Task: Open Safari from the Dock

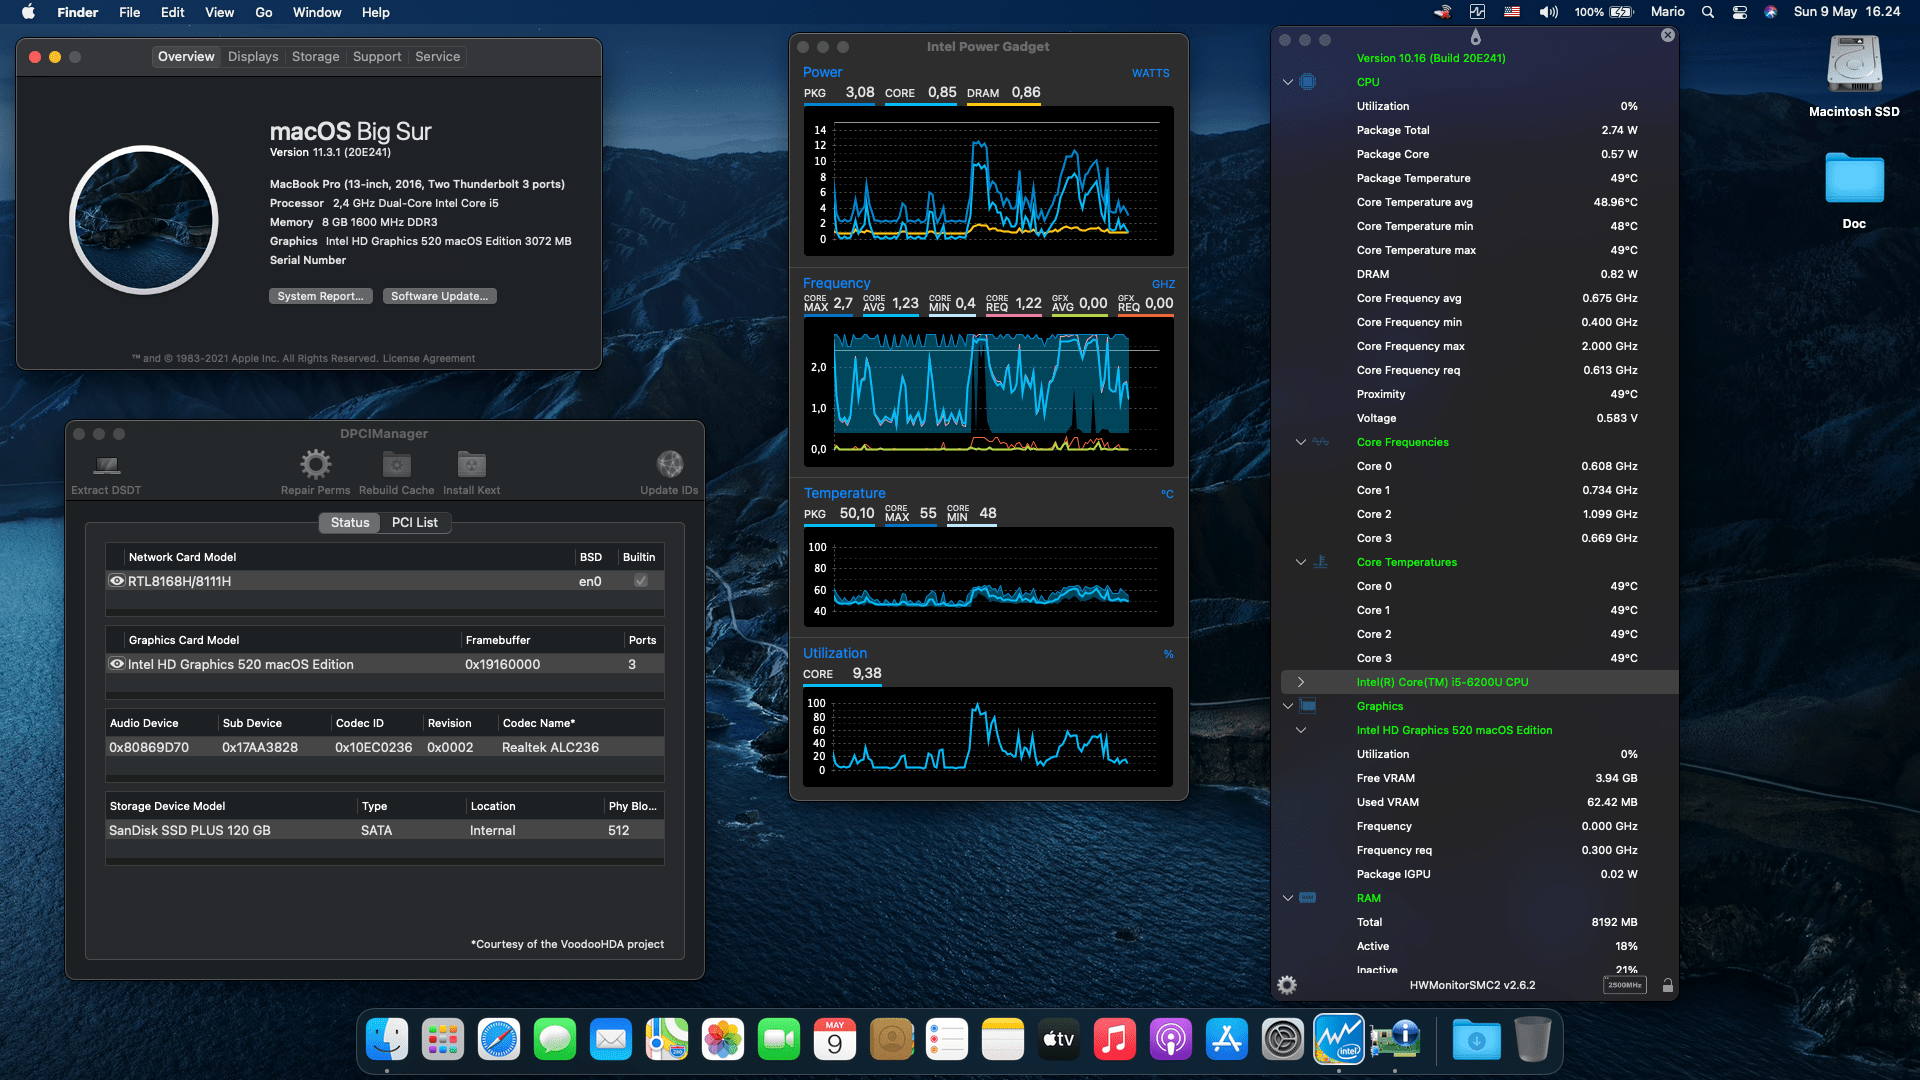Action: click(499, 1040)
